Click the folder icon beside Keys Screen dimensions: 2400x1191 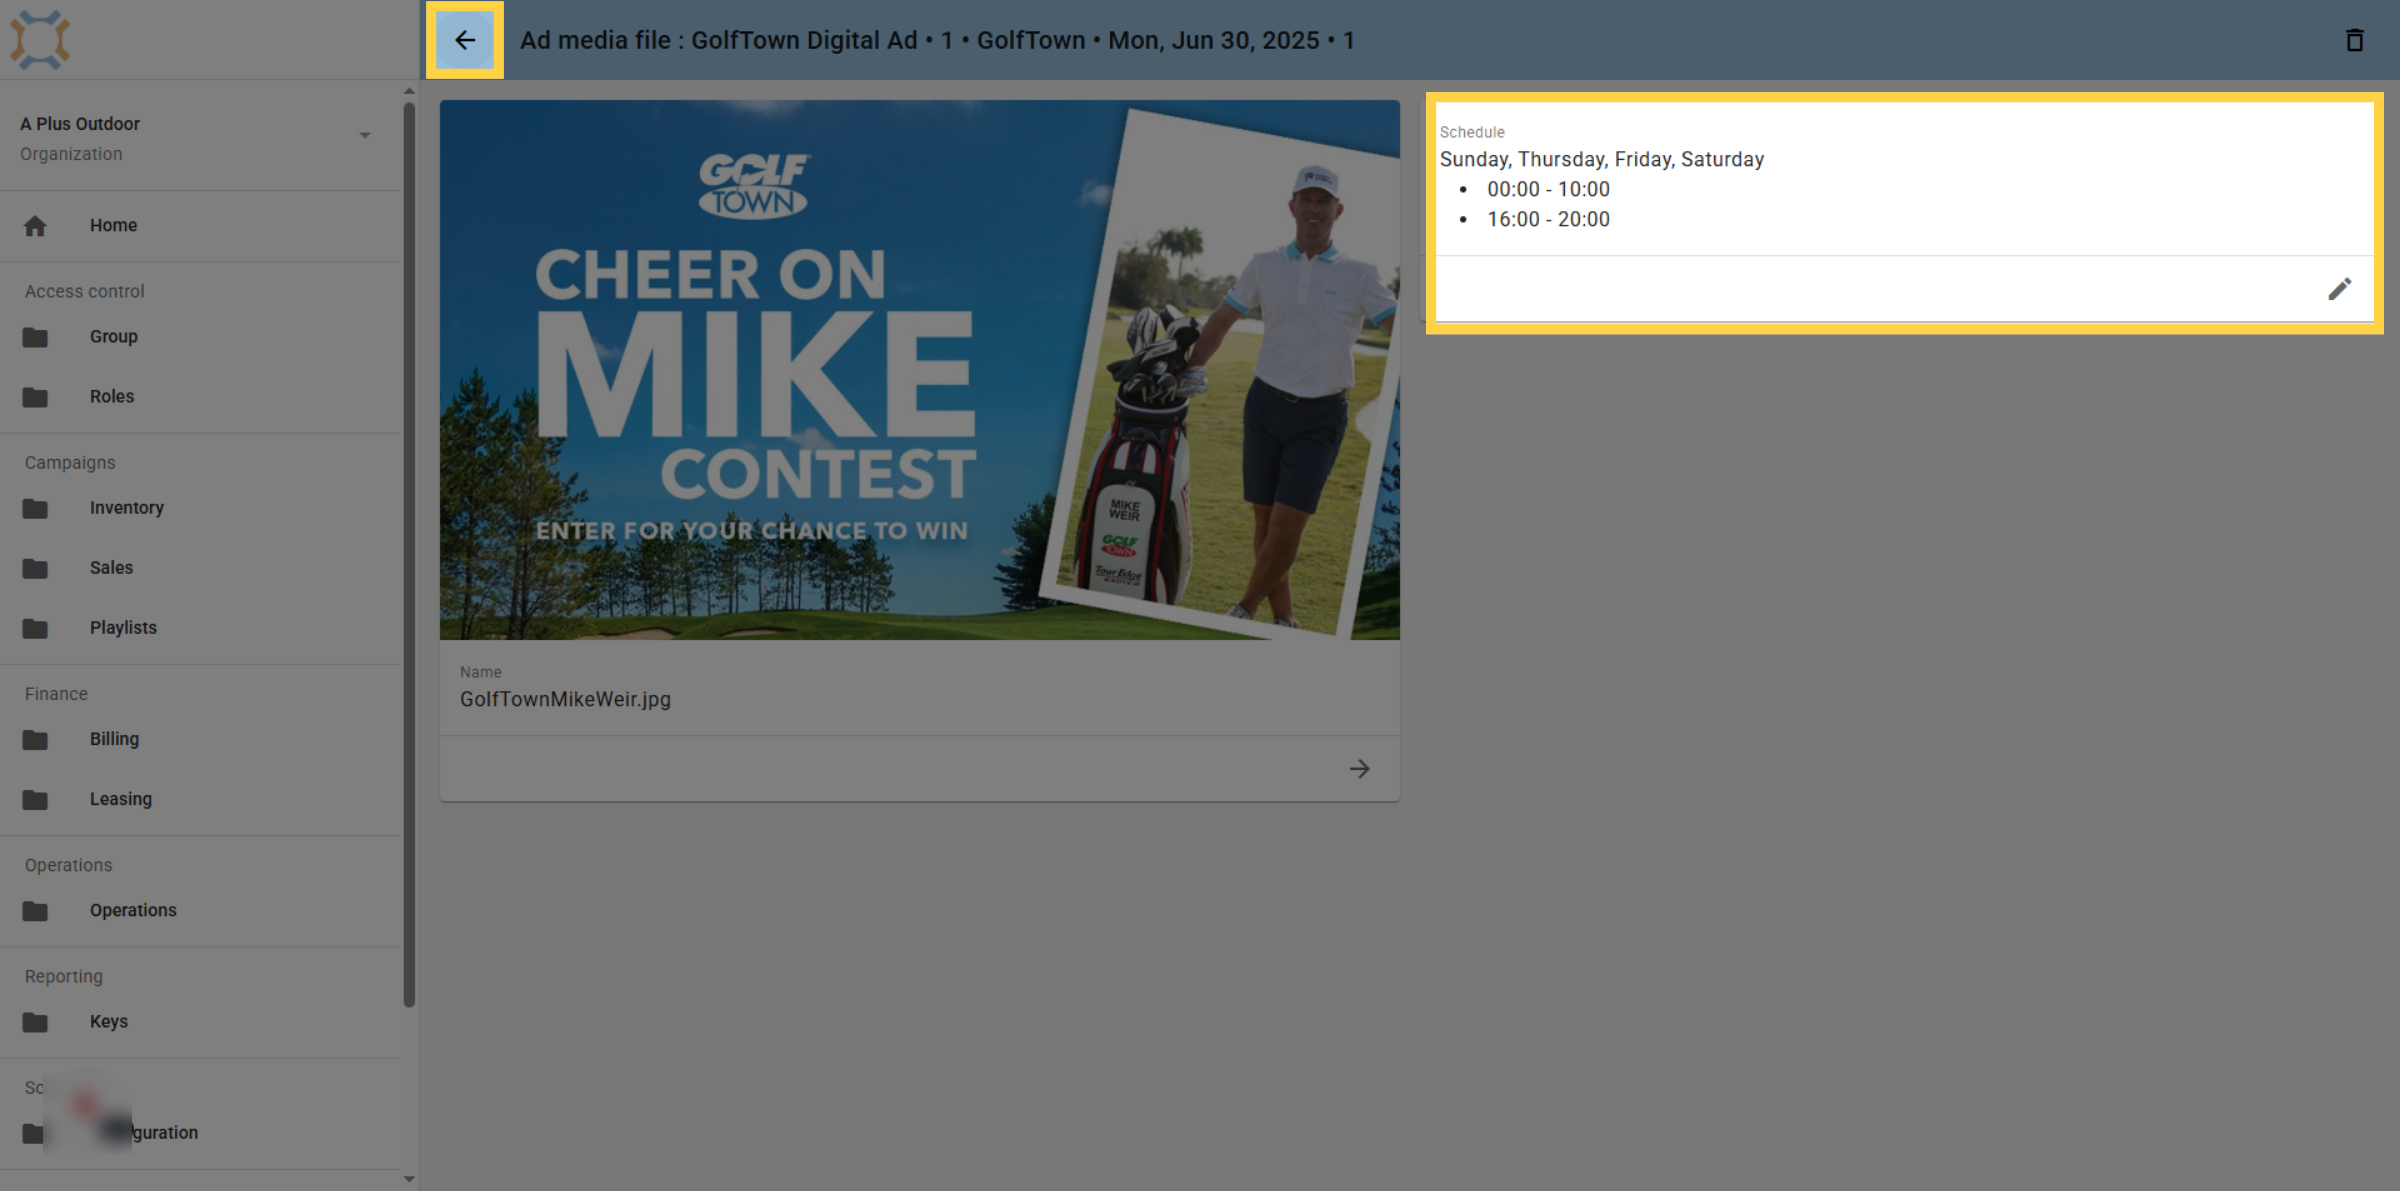tap(35, 1022)
